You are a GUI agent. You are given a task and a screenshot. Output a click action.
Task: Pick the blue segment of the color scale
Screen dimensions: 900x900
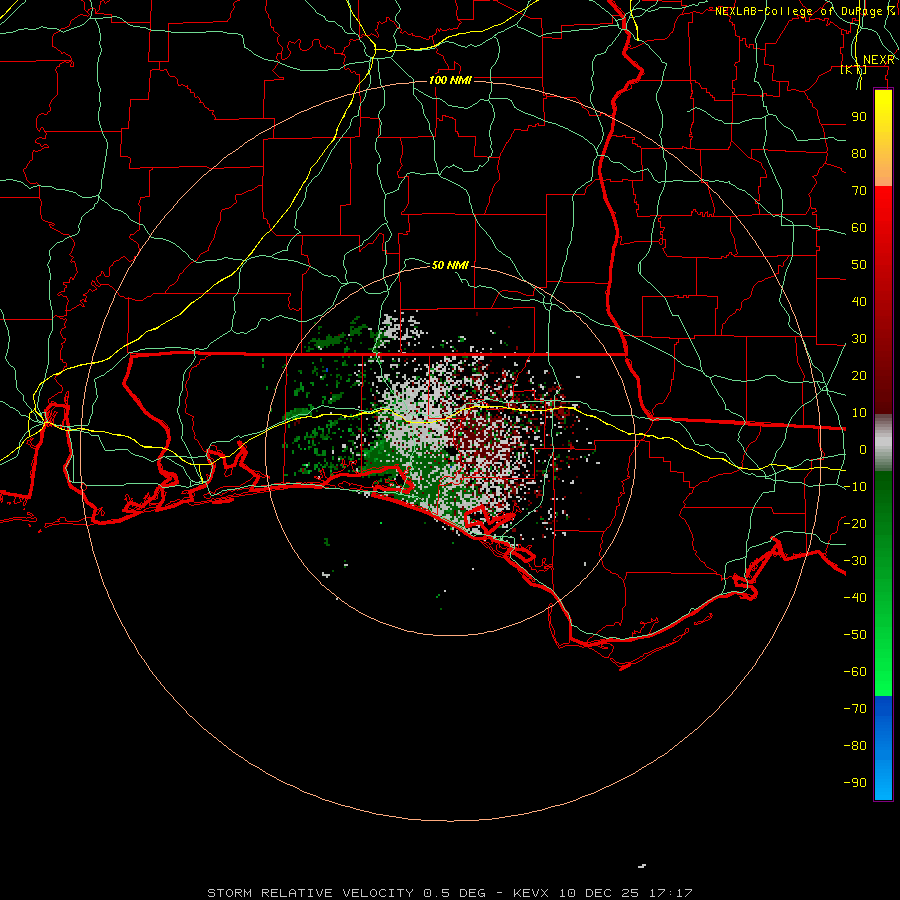[883, 747]
